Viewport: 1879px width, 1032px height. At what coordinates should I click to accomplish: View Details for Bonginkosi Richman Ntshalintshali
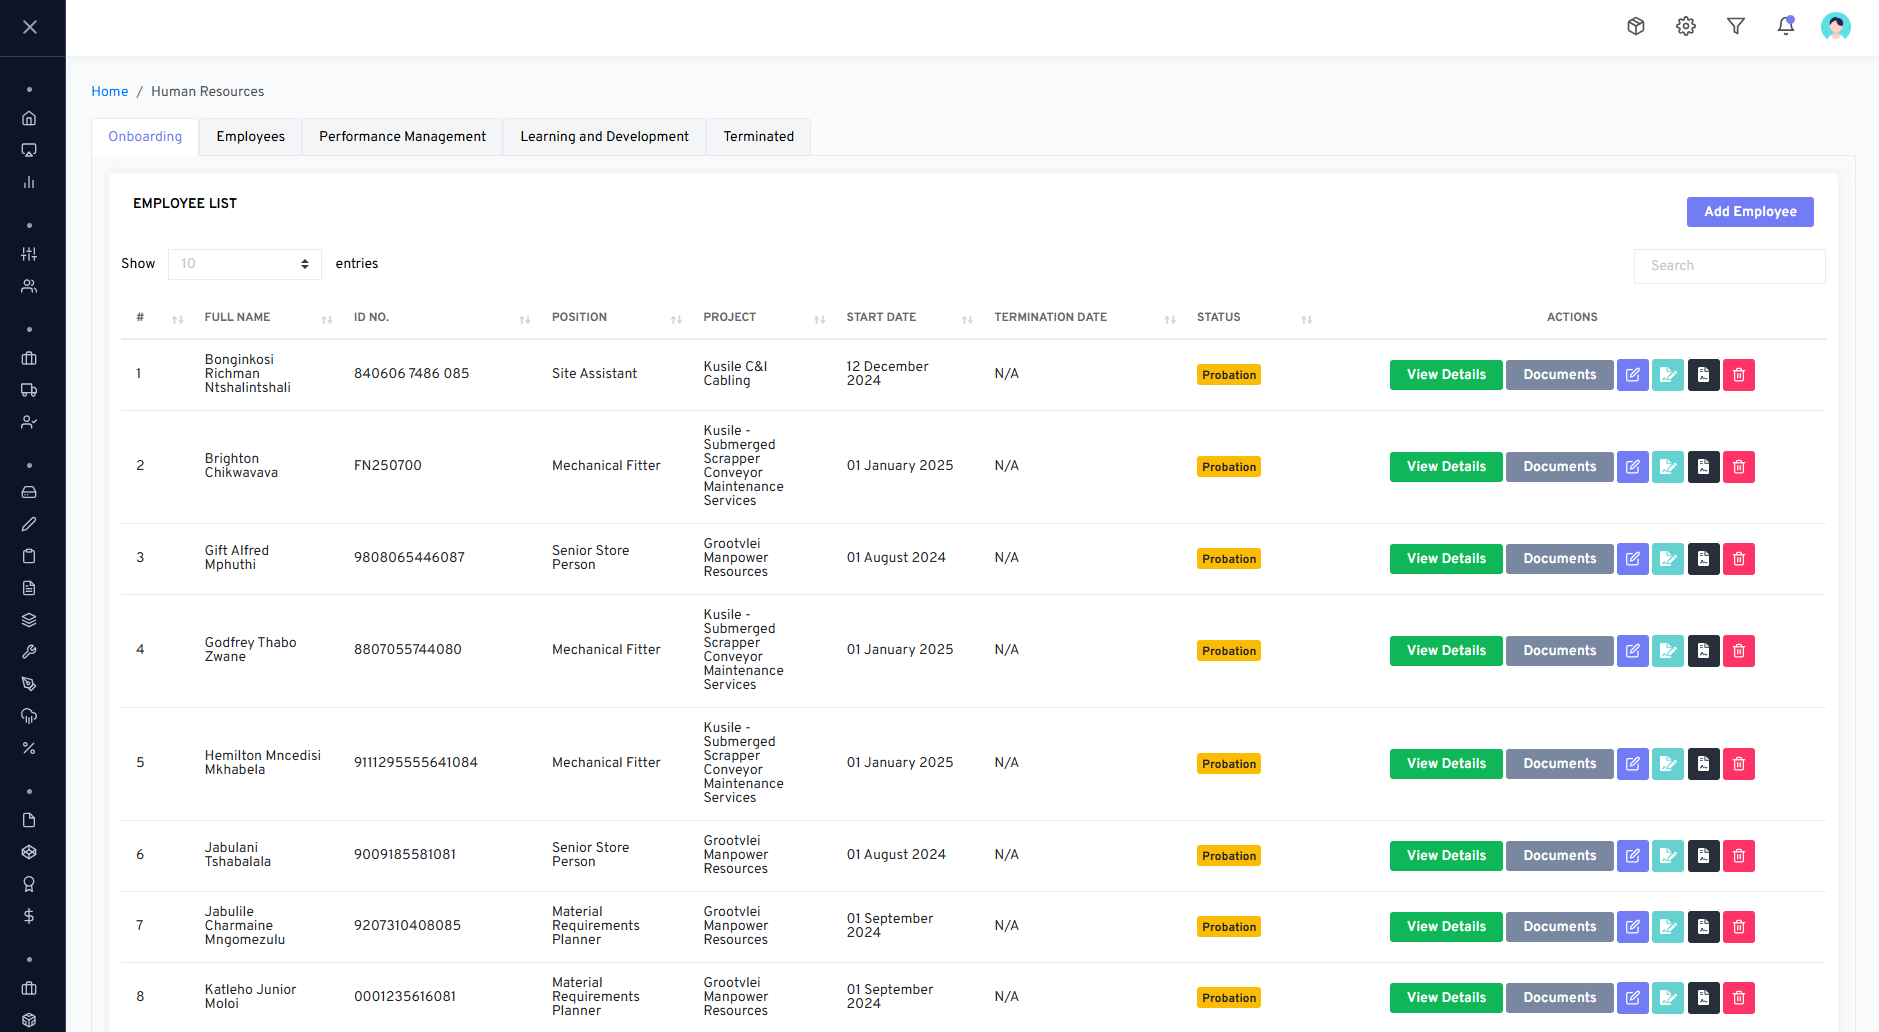1446,375
